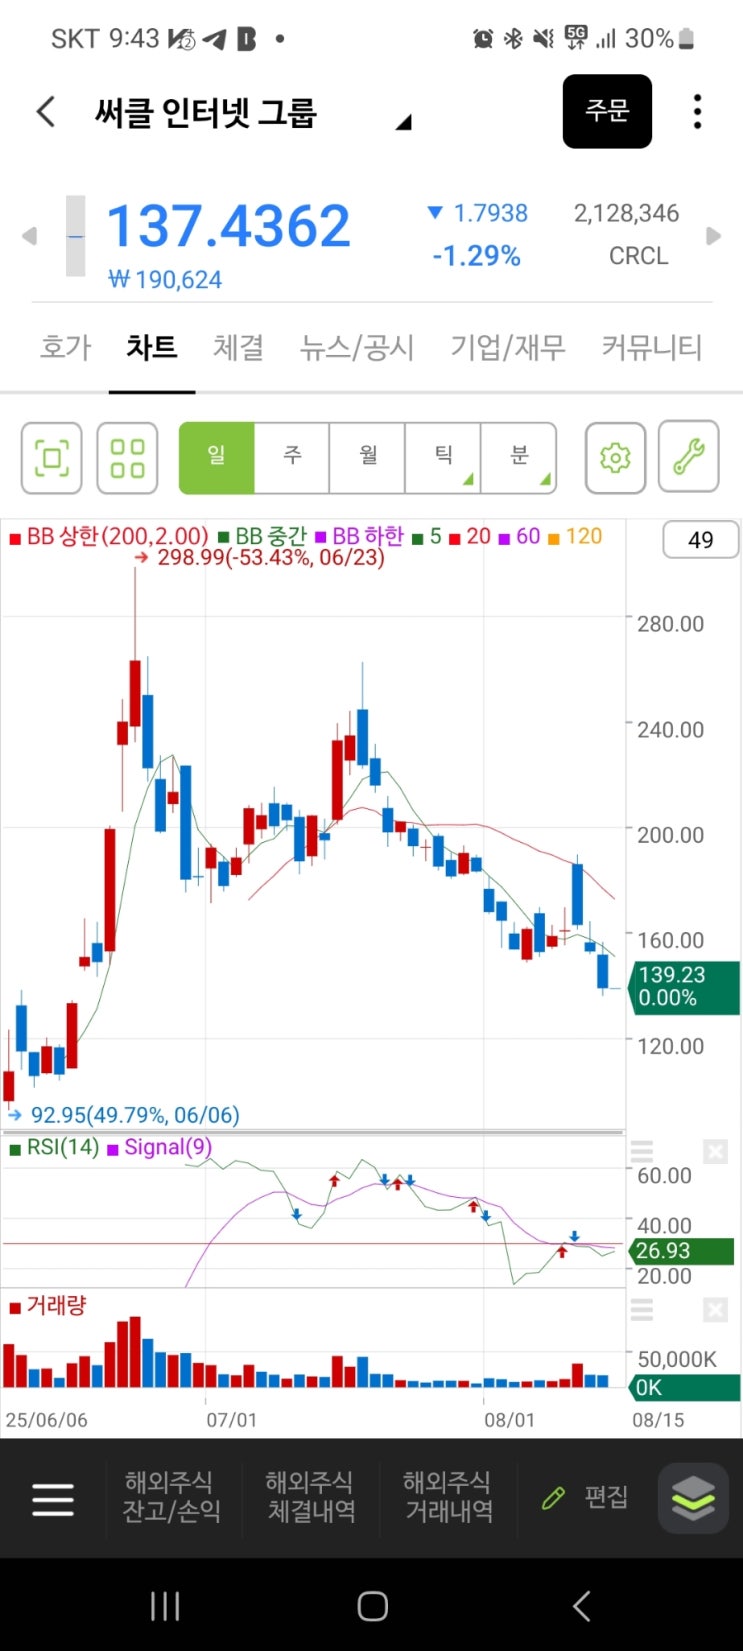Screen dimensions: 743x1651
Task: Open the stock selector dropdown triangle
Action: pyautogui.click(x=403, y=122)
